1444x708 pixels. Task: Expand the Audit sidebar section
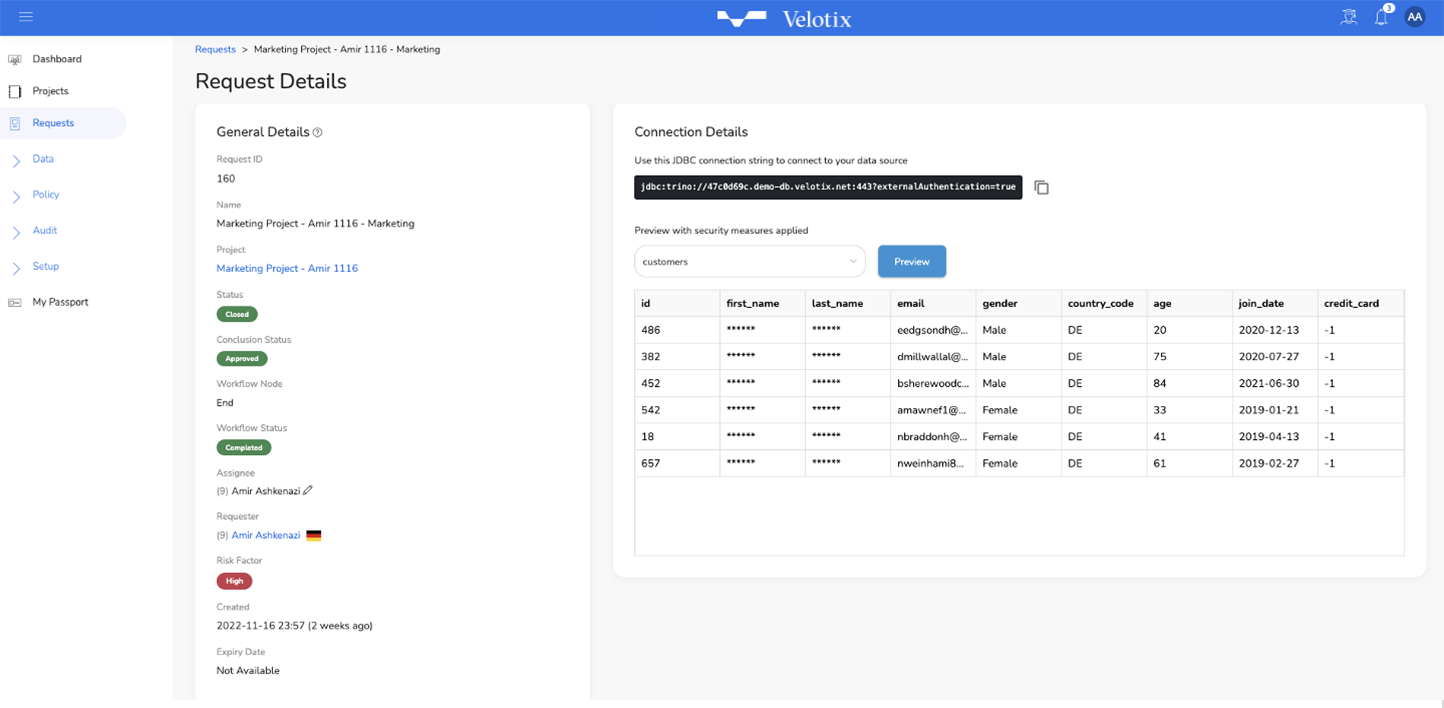tap(44, 231)
